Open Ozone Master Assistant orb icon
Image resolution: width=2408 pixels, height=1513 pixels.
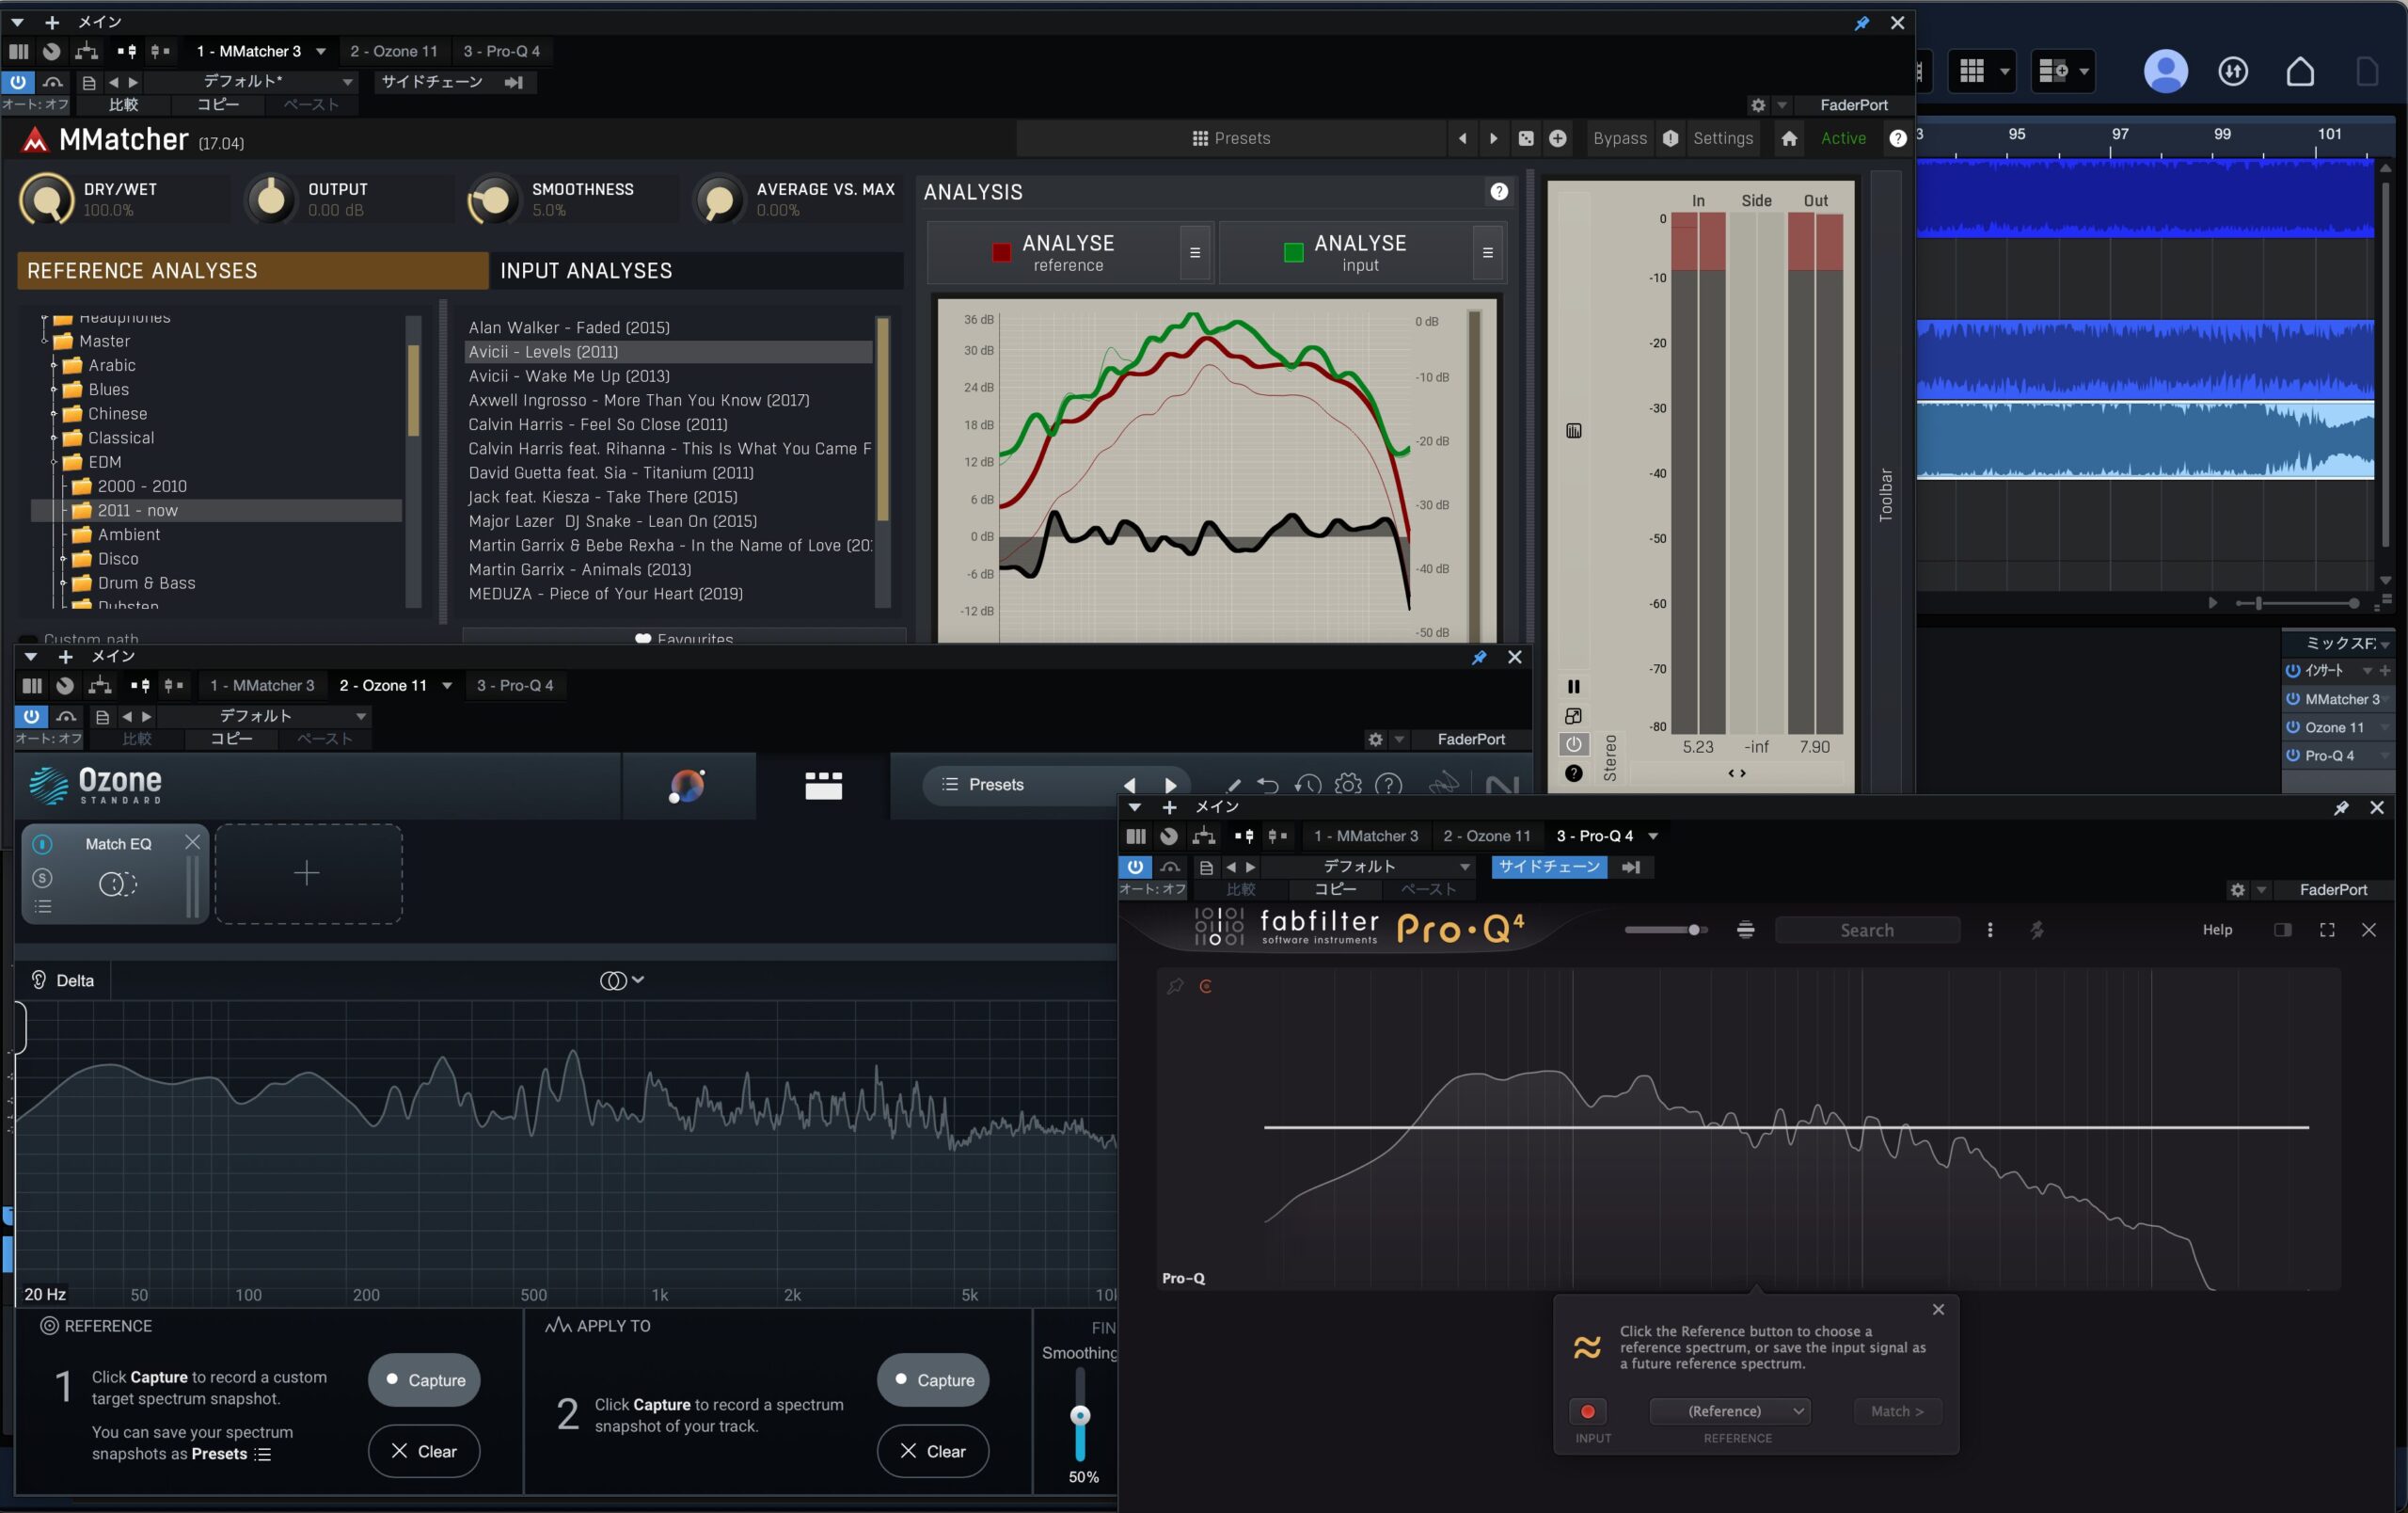coord(687,786)
